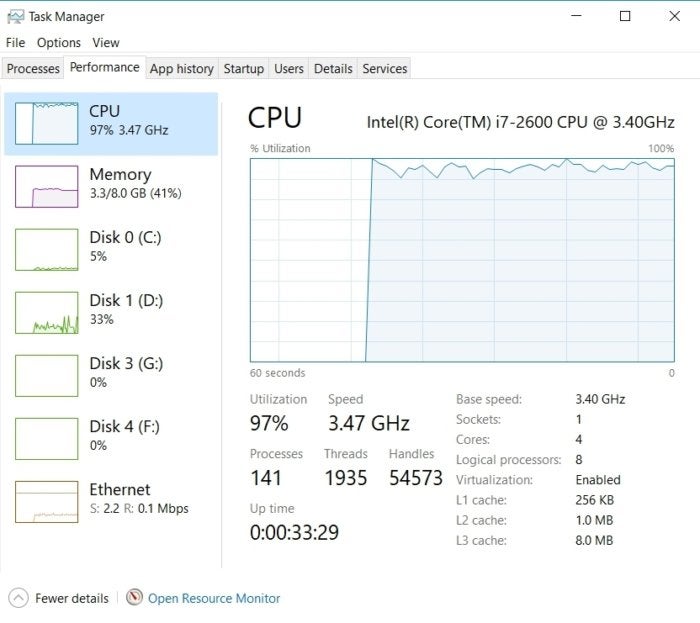
Task: Click the Disk 1 (D:) graph thumbnail
Action: point(46,312)
